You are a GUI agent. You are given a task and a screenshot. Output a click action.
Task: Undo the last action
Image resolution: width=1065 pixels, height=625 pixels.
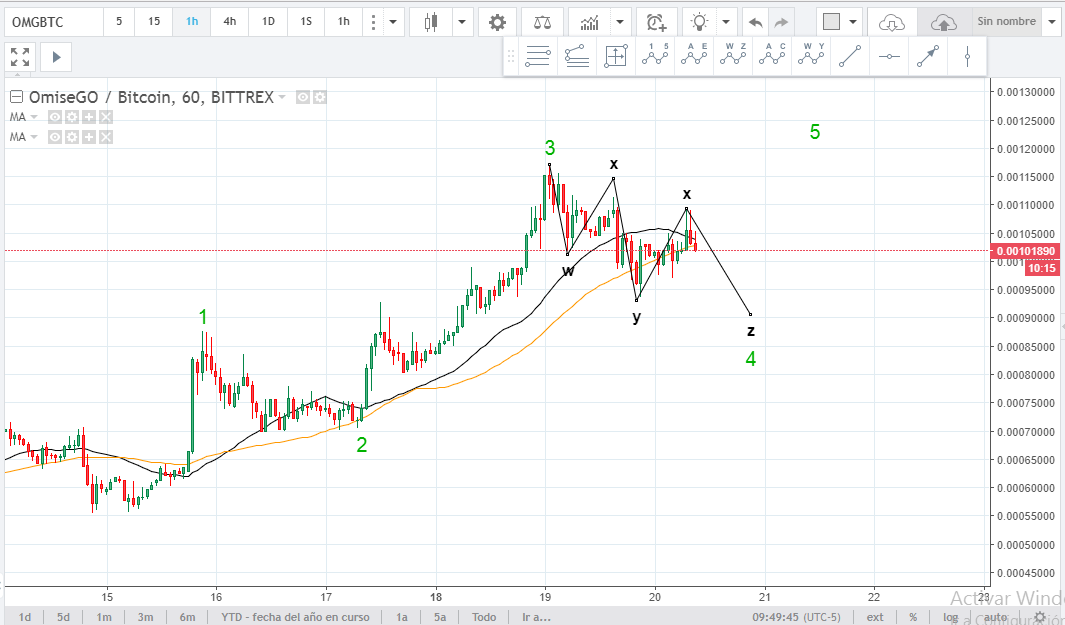coord(755,22)
